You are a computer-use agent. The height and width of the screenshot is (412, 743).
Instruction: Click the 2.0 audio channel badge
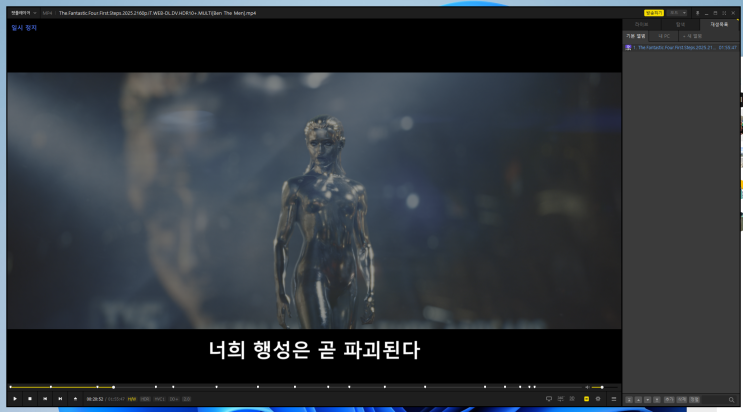tap(187, 399)
